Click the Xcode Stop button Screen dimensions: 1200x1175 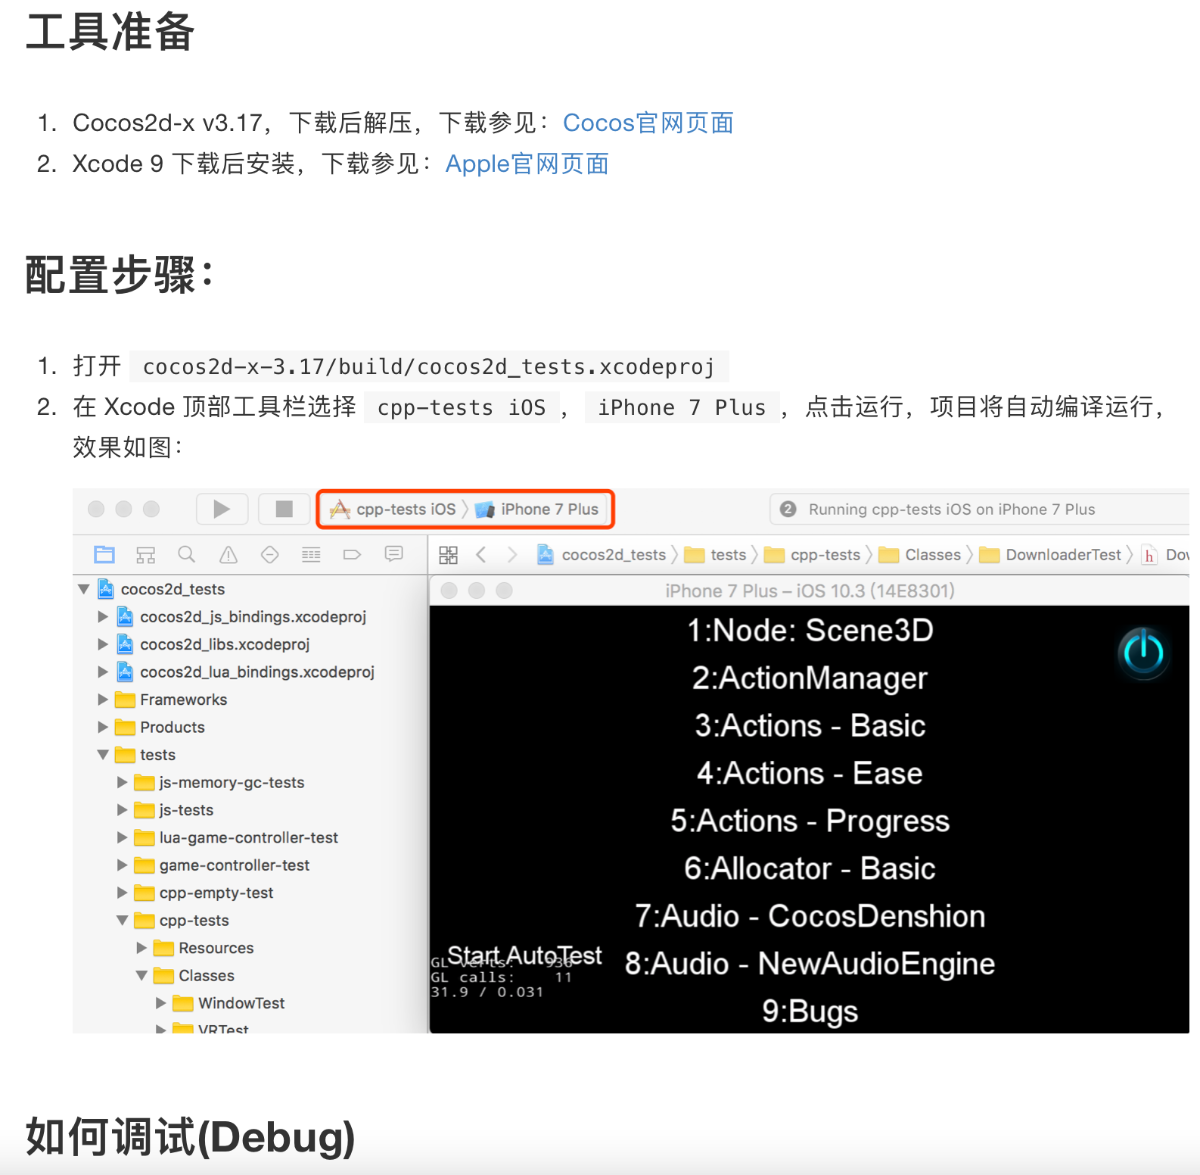coord(284,509)
